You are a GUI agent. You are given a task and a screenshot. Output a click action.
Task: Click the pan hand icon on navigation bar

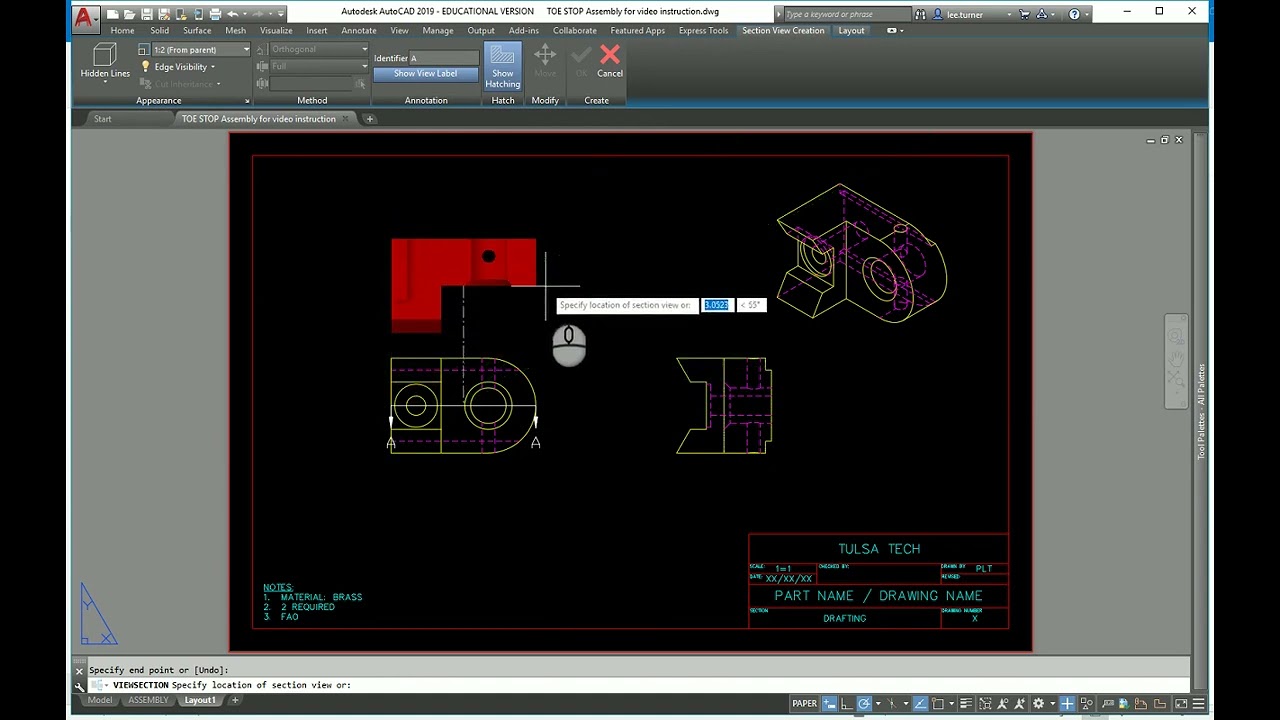(1177, 357)
